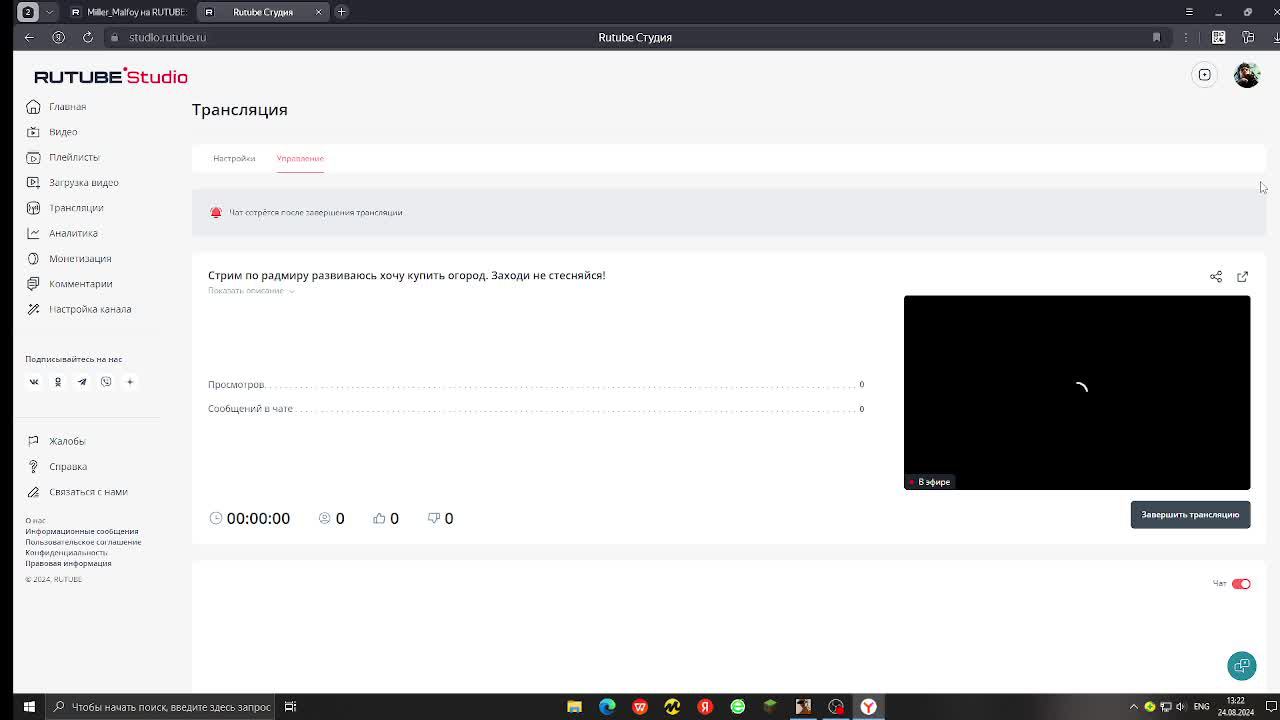The width and height of the screenshot is (1280, 720).
Task: Open the Viber social icon
Action: point(106,382)
